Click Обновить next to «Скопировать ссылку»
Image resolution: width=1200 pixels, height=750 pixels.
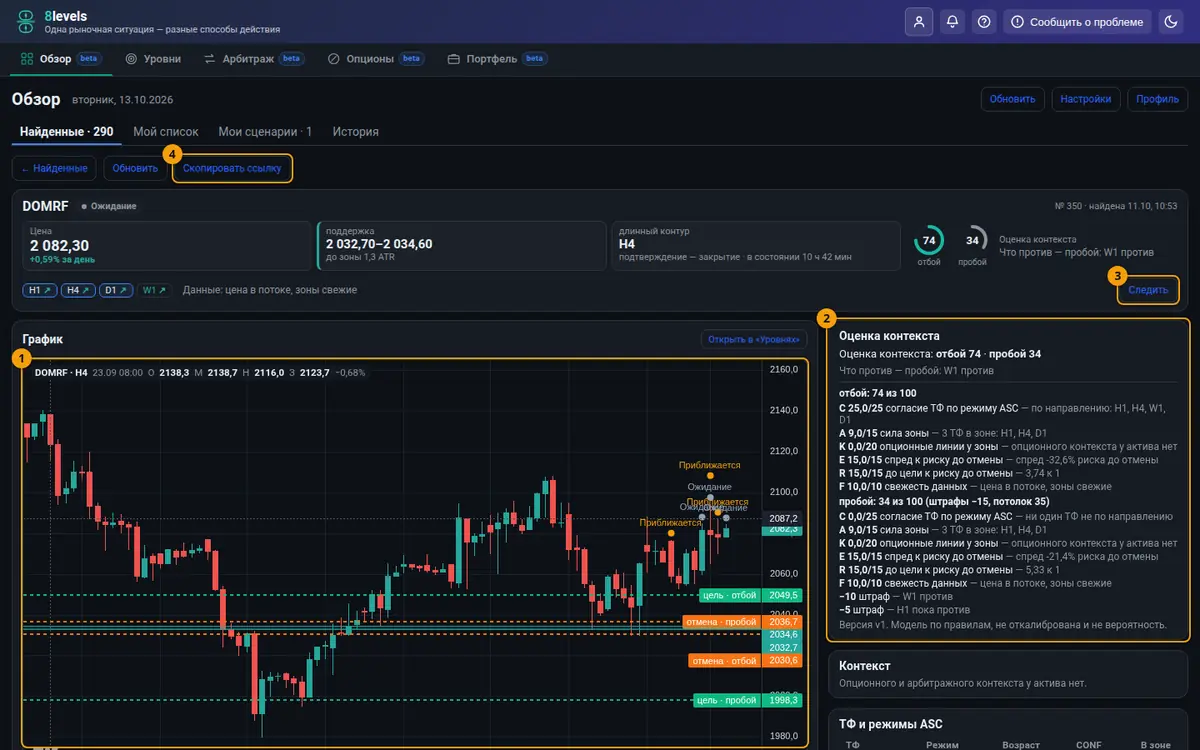[x=135, y=168]
